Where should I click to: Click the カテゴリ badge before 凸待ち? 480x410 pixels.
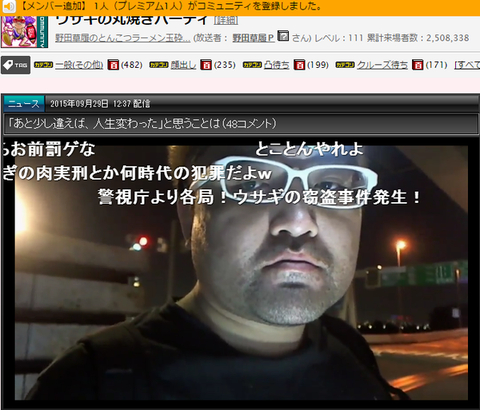(252, 65)
